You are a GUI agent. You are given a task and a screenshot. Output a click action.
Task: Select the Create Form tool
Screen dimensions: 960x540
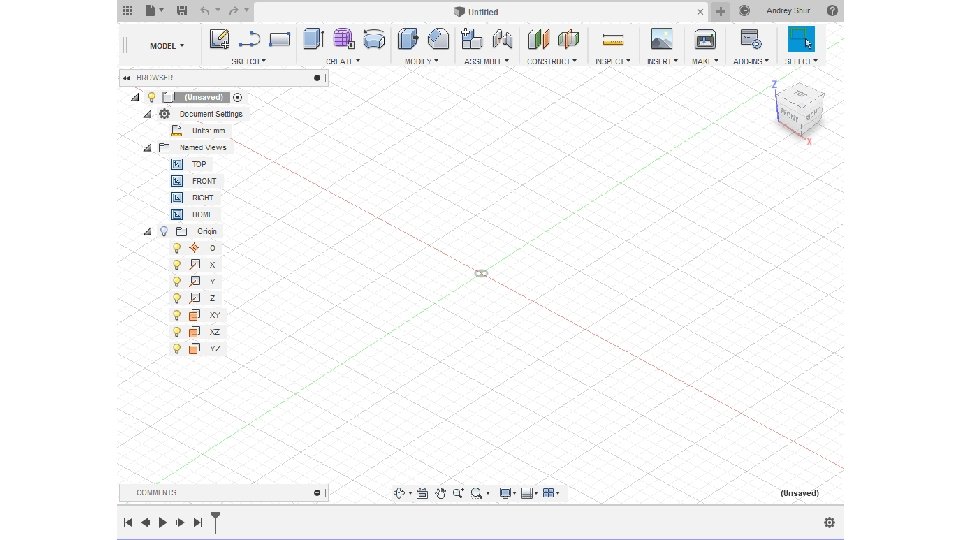pyautogui.click(x=343, y=39)
